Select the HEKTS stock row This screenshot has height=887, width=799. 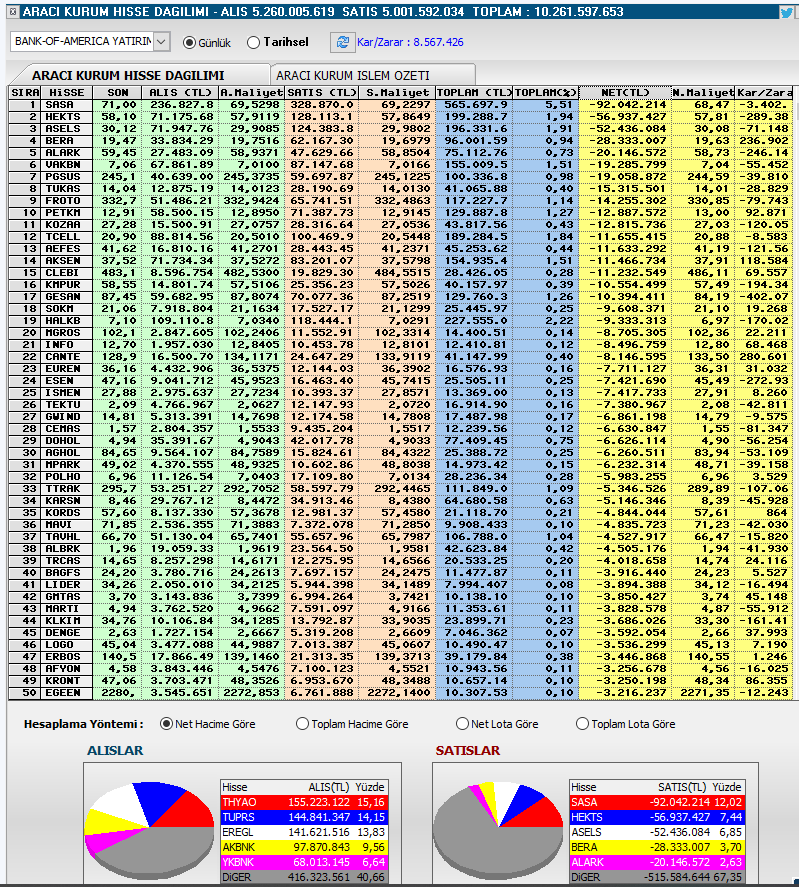click(401, 117)
